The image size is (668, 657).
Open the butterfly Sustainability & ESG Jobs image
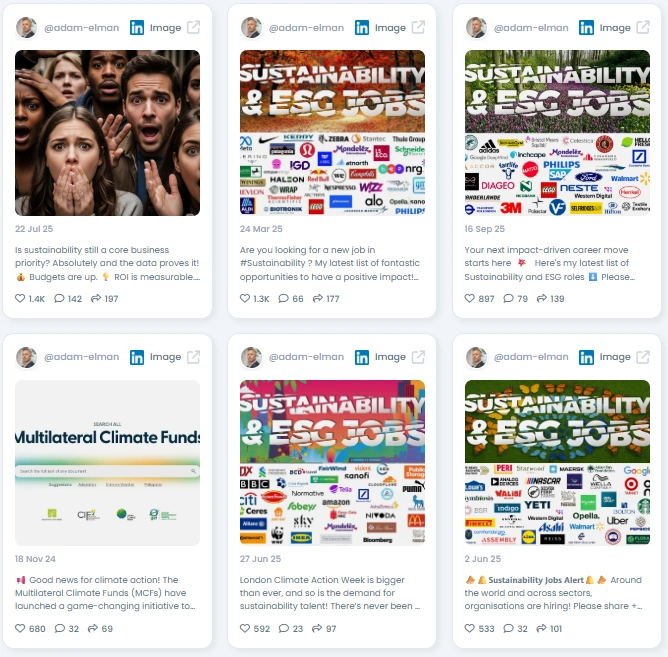click(x=557, y=463)
